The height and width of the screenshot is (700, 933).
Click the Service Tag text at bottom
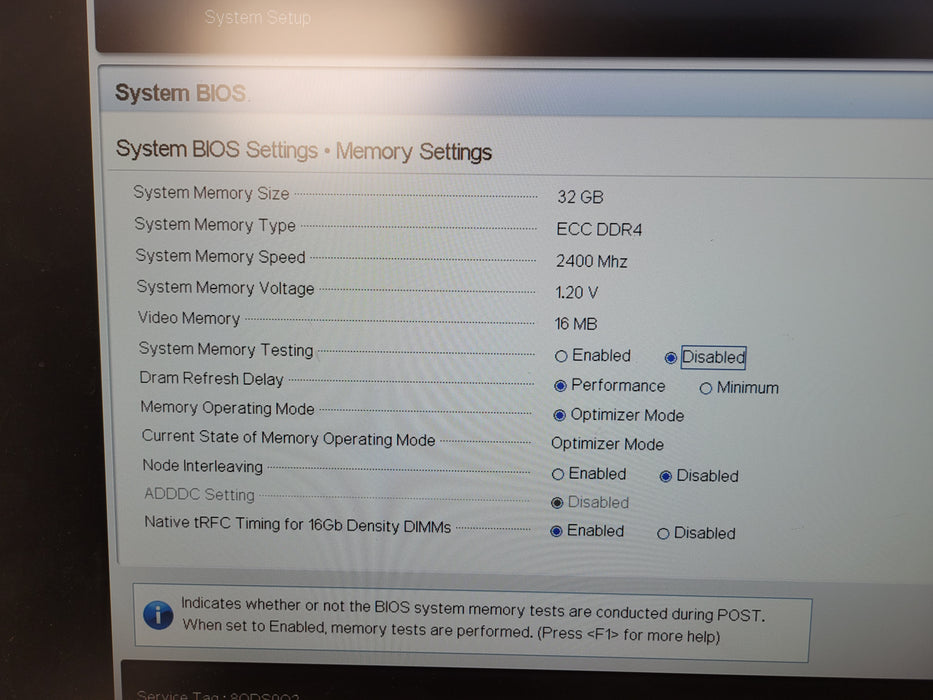pyautogui.click(x=218, y=695)
